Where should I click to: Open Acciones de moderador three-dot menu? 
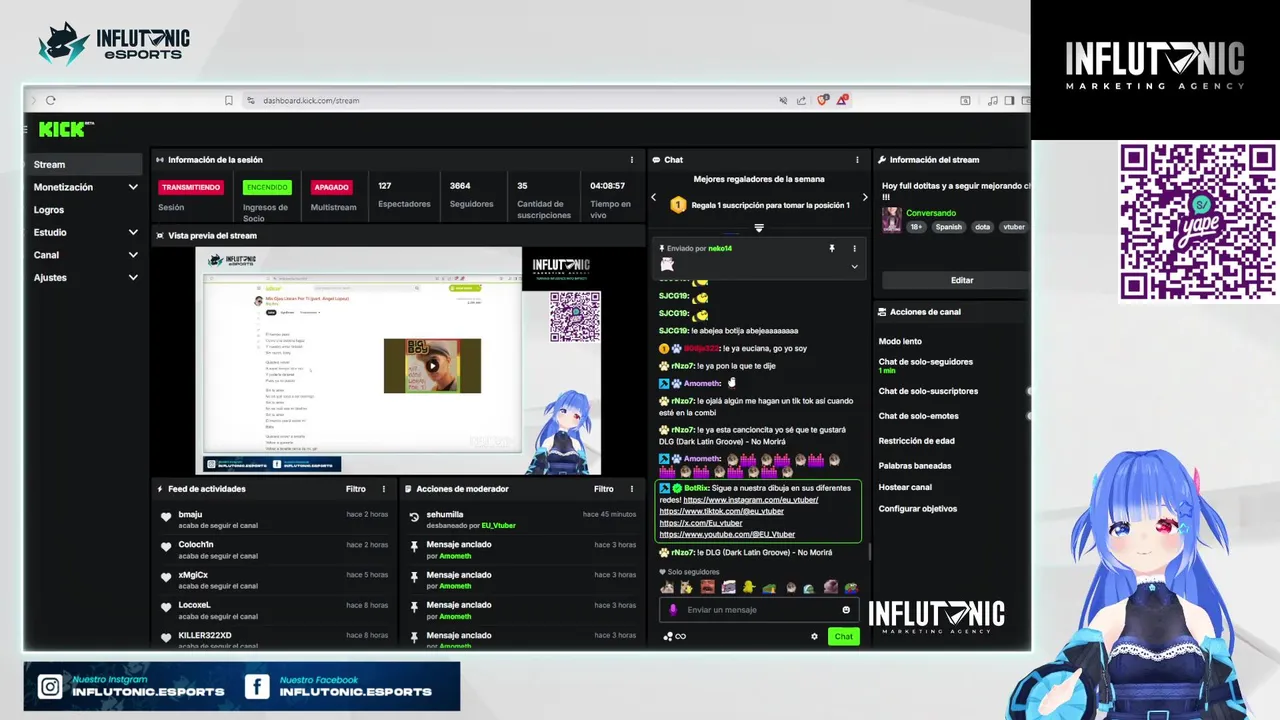(x=631, y=489)
